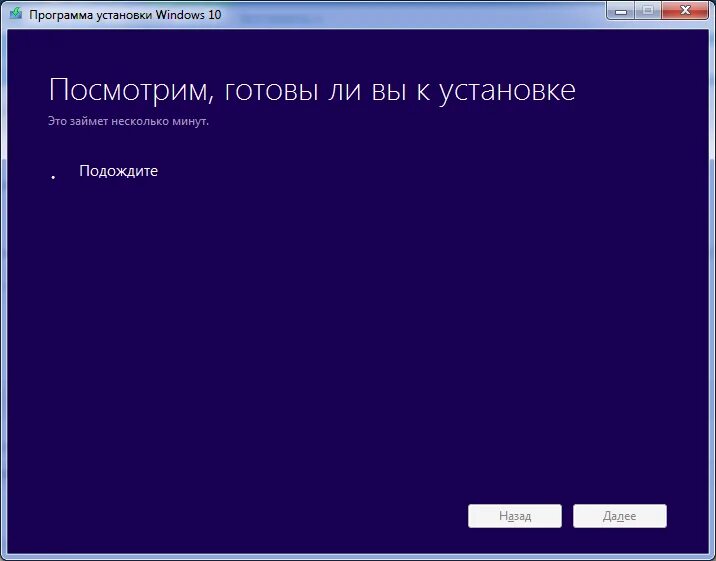Click the heading Посмотрим, готовы ли вы к установке

(x=312, y=90)
